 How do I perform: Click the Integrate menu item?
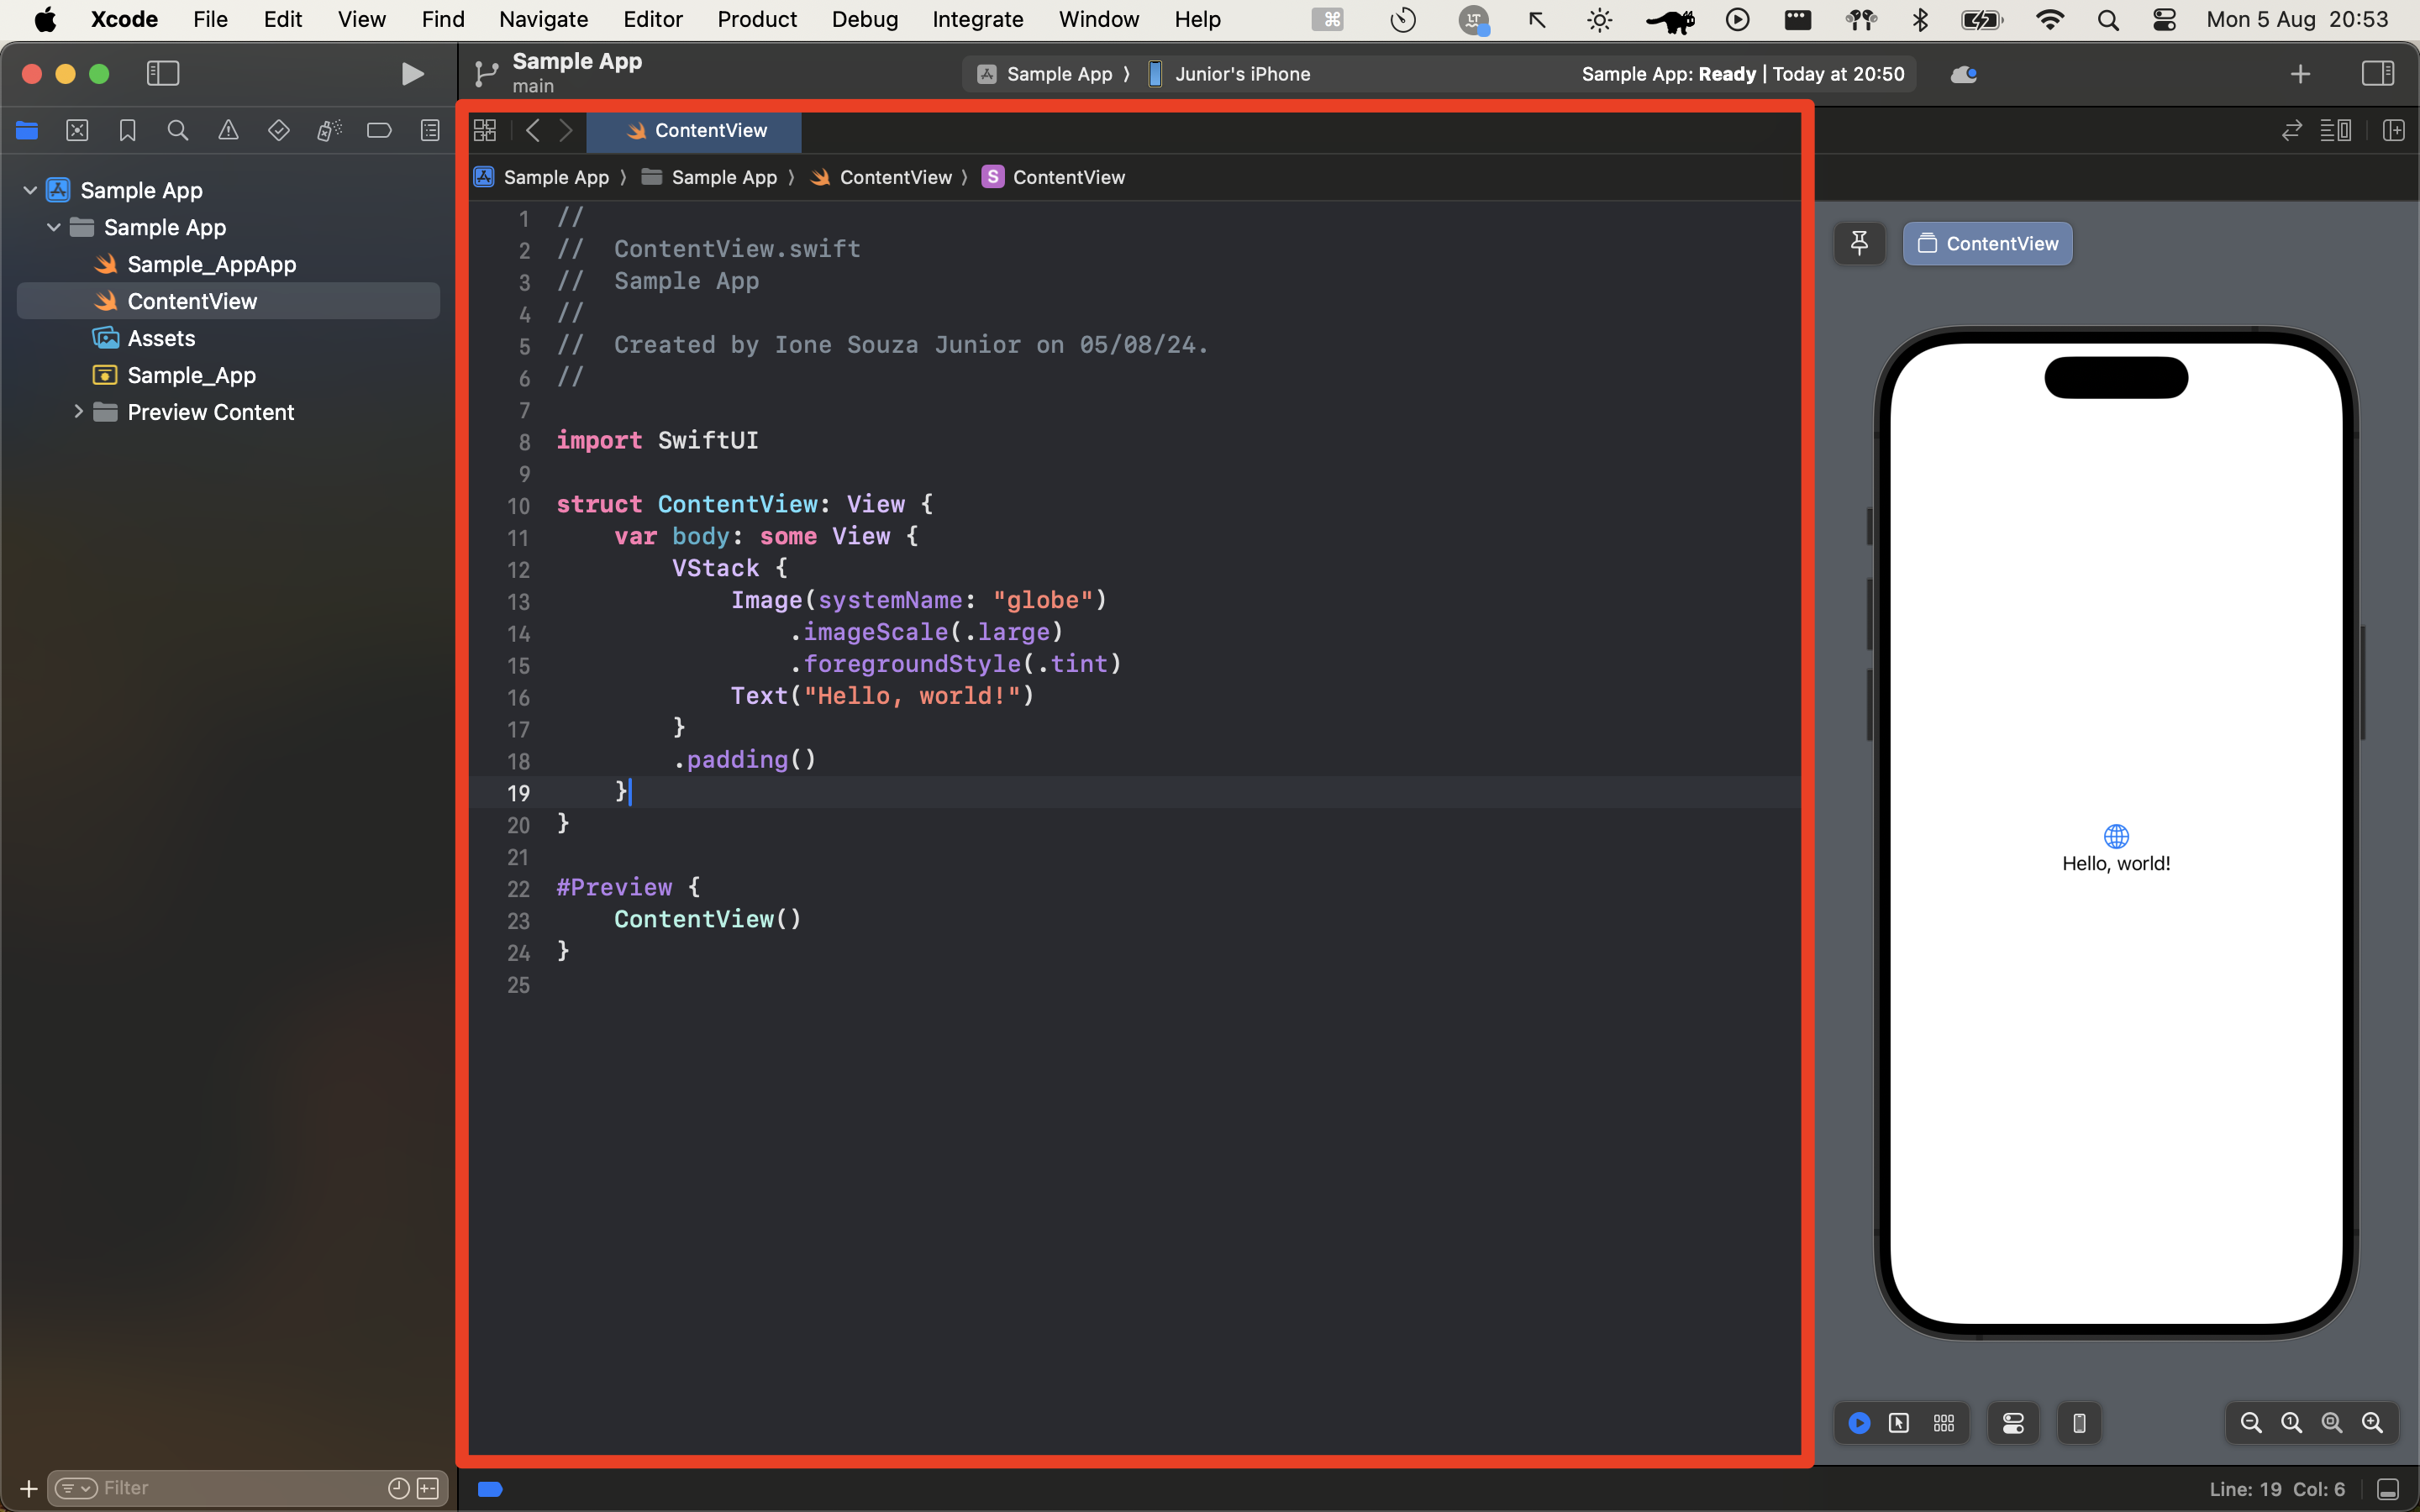pyautogui.click(x=976, y=18)
